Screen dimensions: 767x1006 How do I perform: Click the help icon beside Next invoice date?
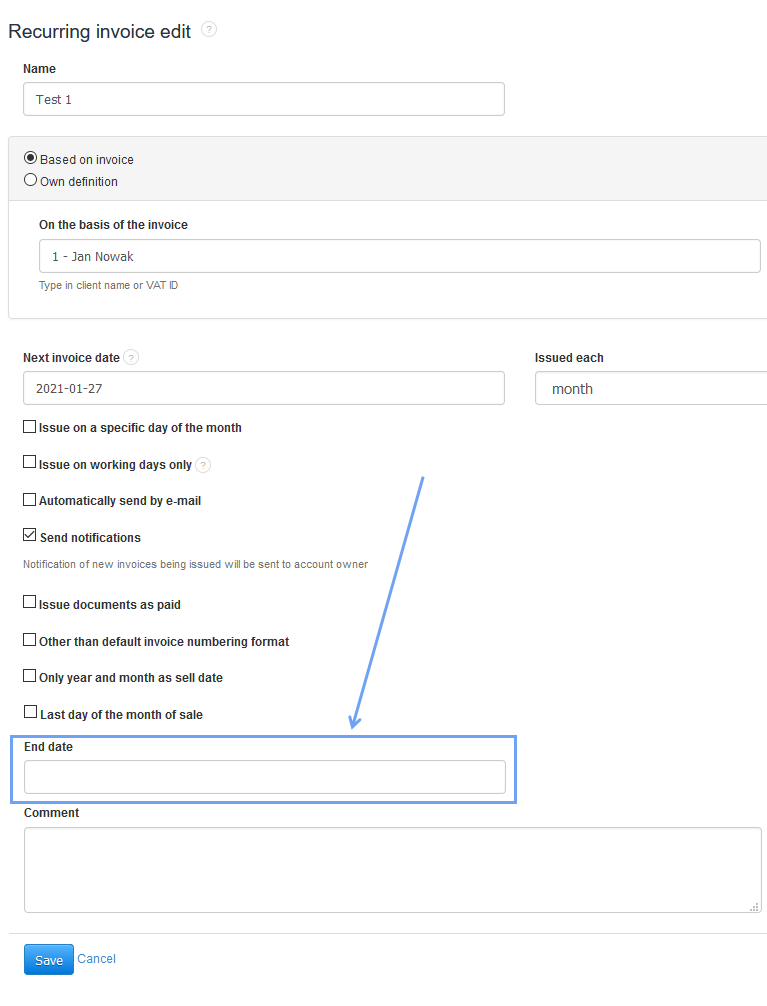click(x=133, y=357)
